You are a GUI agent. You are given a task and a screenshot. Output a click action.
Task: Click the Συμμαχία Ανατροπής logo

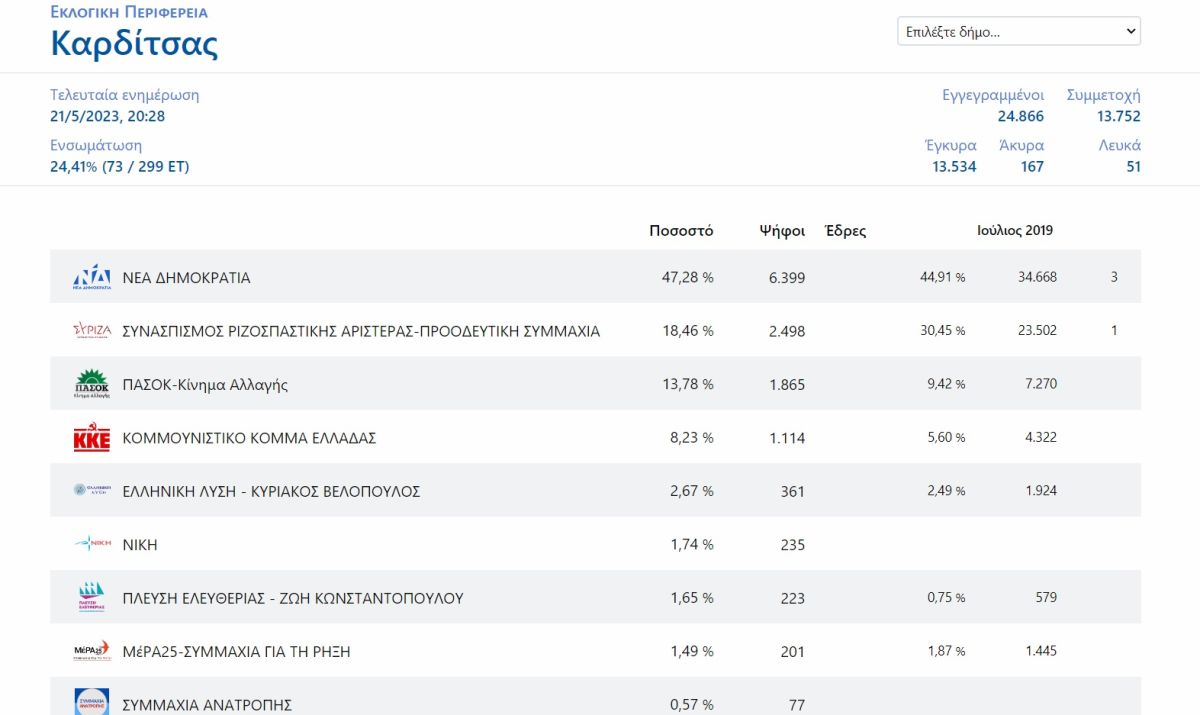click(x=92, y=702)
